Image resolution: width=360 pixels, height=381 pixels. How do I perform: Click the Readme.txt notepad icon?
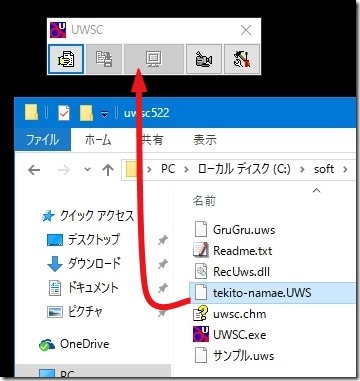(201, 250)
